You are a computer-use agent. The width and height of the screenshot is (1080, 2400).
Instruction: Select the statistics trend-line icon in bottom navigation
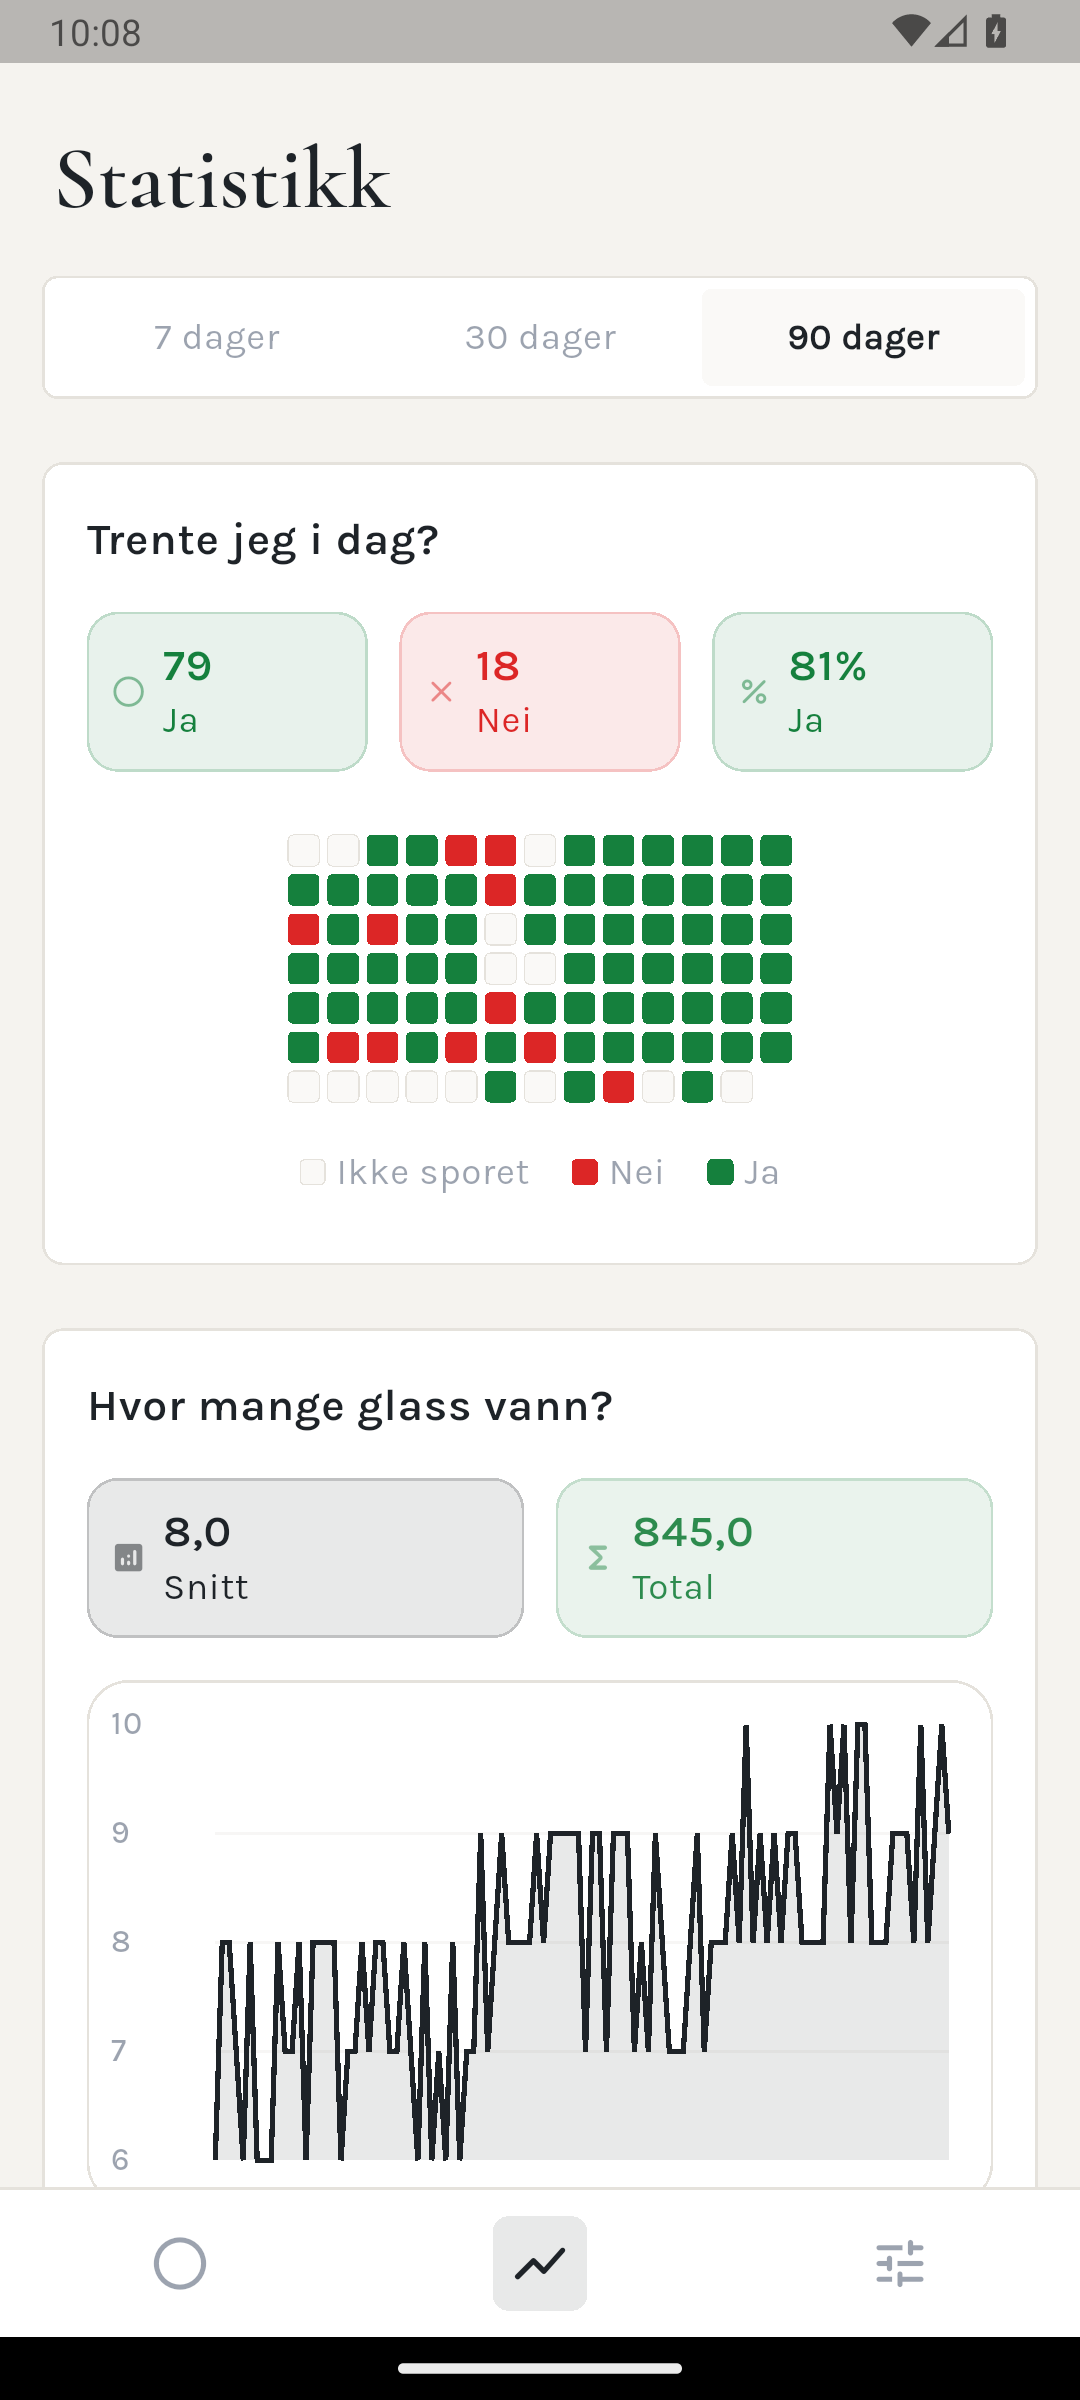coord(540,2263)
